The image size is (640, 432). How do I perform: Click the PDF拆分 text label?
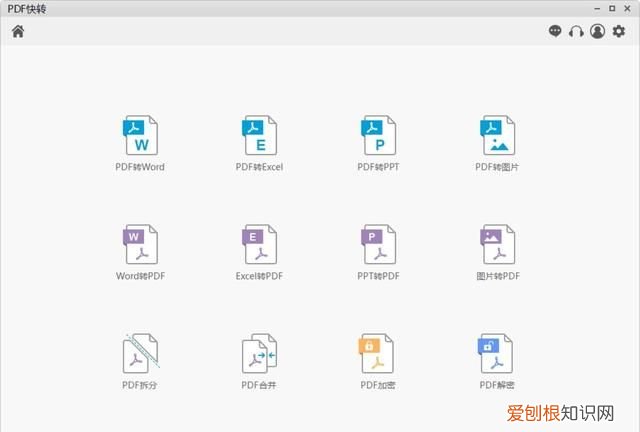[140, 385]
